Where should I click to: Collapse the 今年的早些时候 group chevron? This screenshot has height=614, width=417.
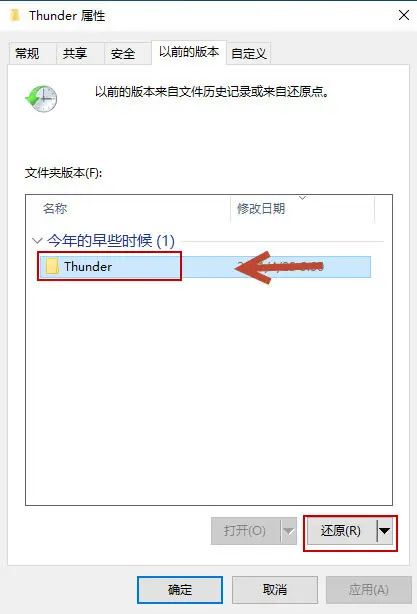(37, 241)
